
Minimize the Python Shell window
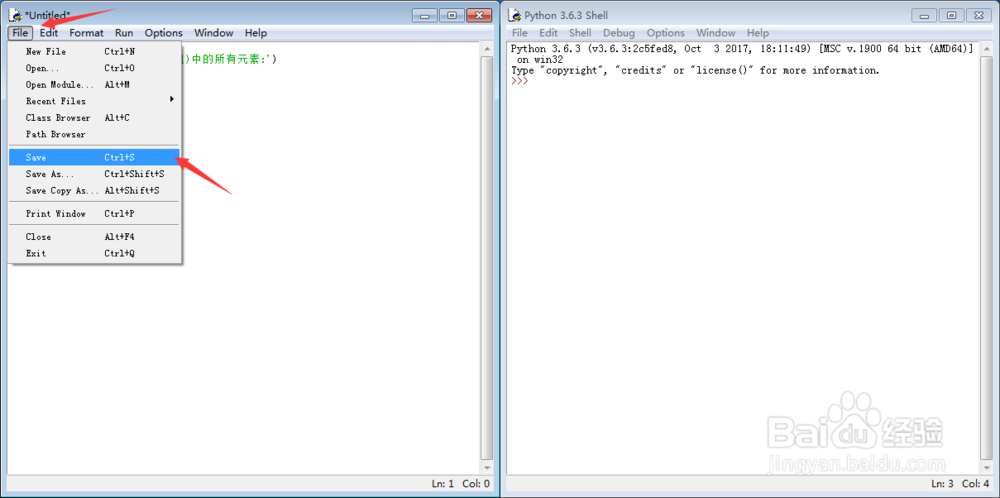coord(924,15)
